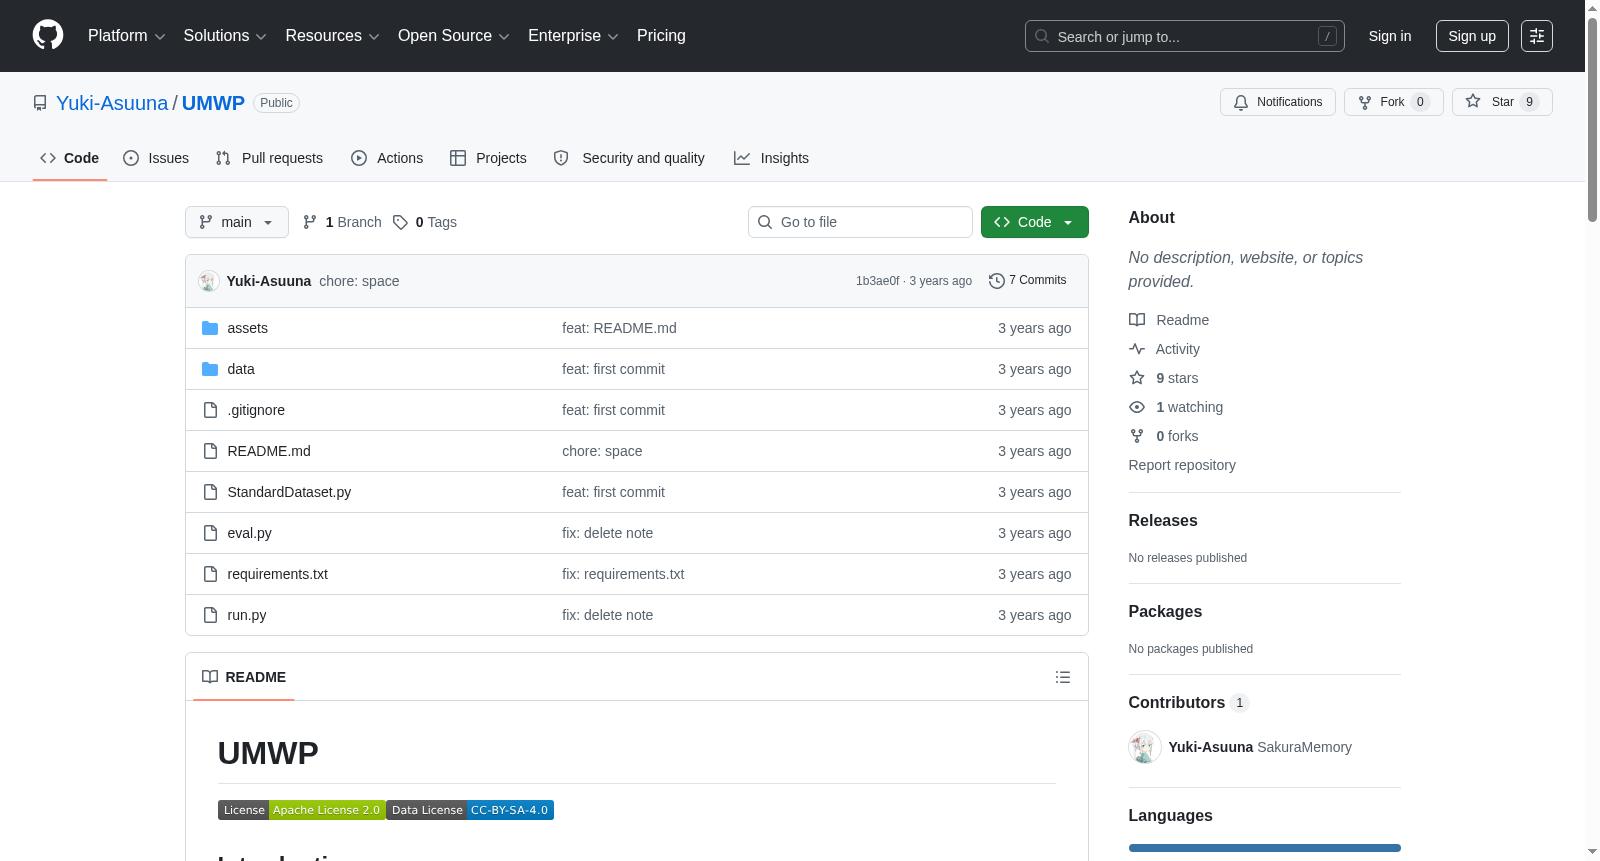Viewport: 1600px width, 861px height.
Task: Click the search magnifier icon in header
Action: click(x=1042, y=36)
